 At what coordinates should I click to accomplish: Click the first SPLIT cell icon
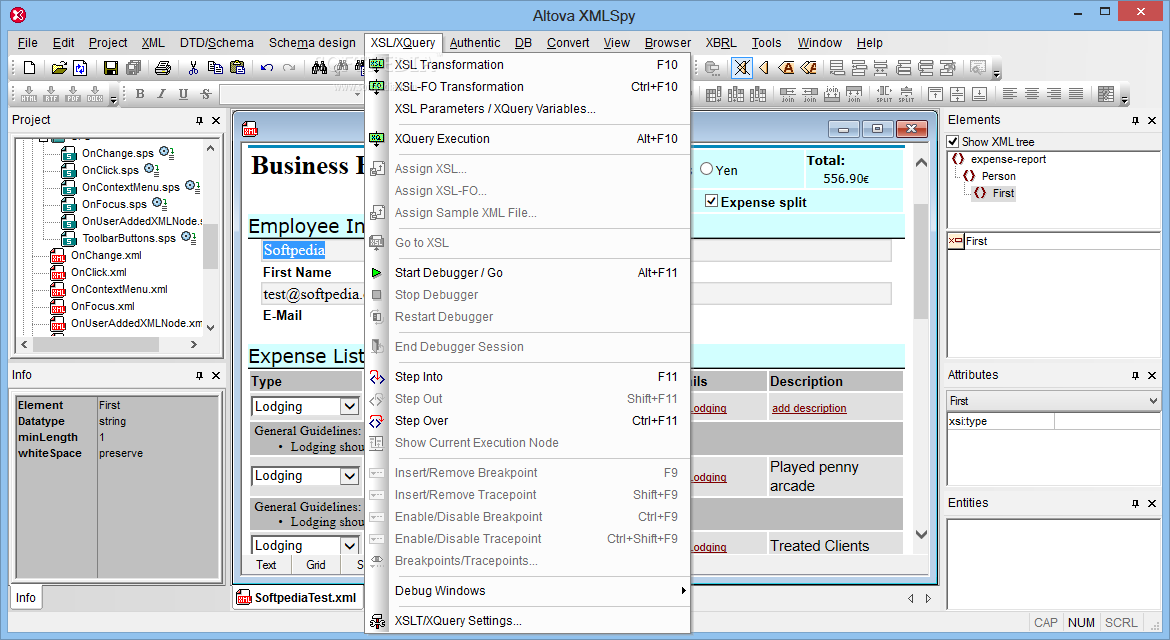[x=884, y=93]
